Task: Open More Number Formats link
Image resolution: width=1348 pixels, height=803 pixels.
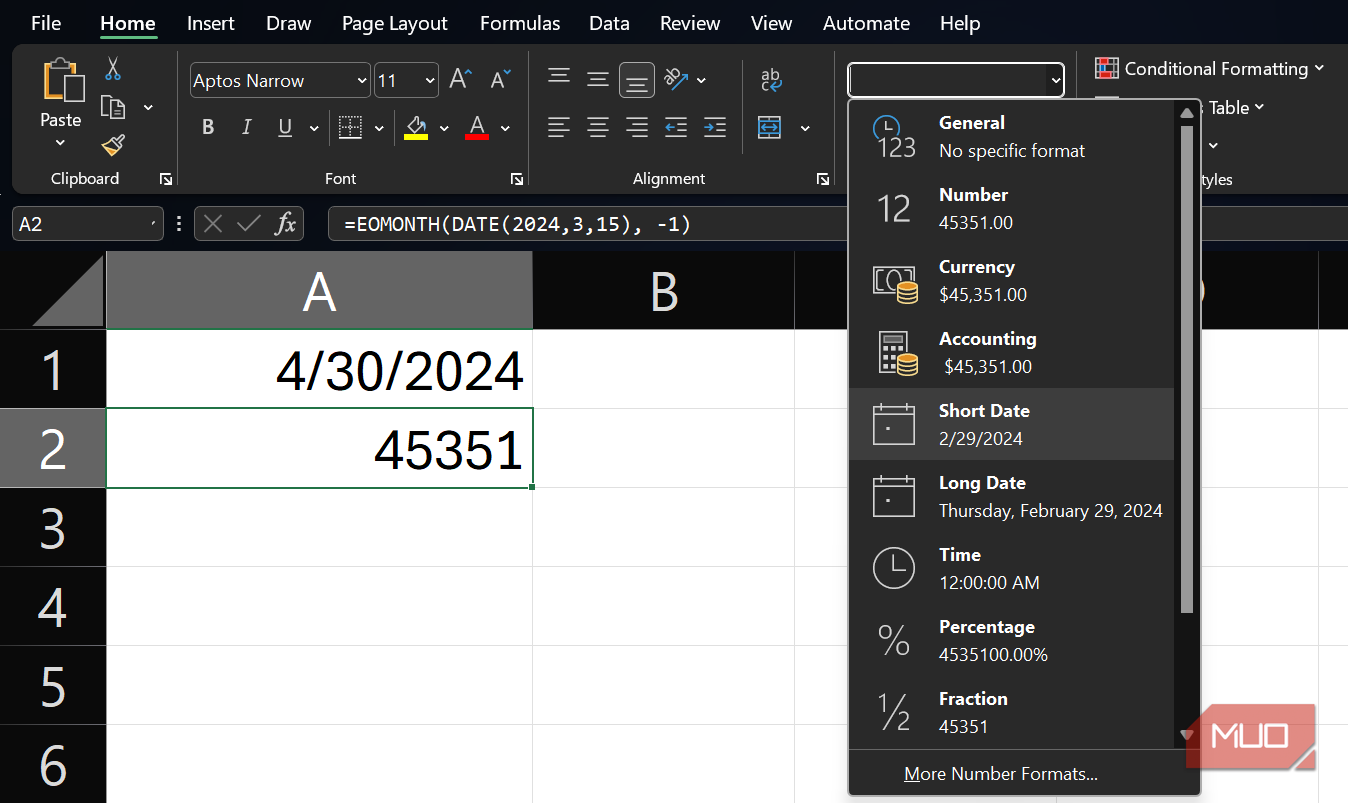Action: point(1000,774)
